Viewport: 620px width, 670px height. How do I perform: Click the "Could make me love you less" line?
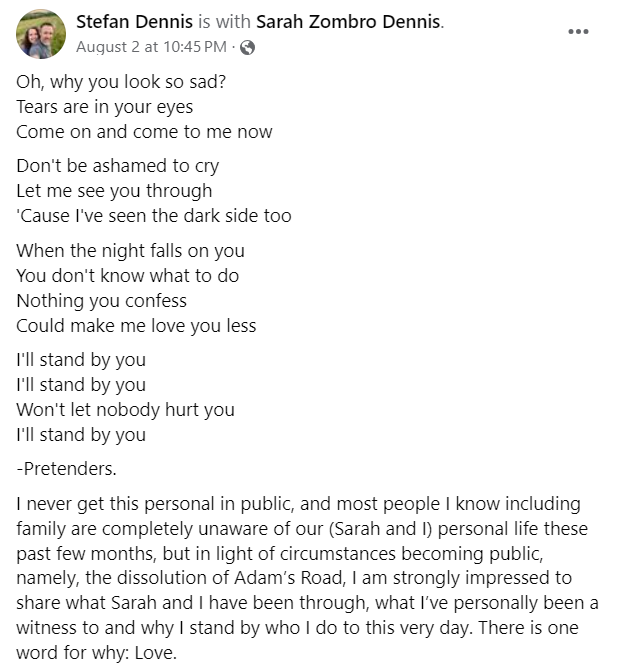[136, 326]
